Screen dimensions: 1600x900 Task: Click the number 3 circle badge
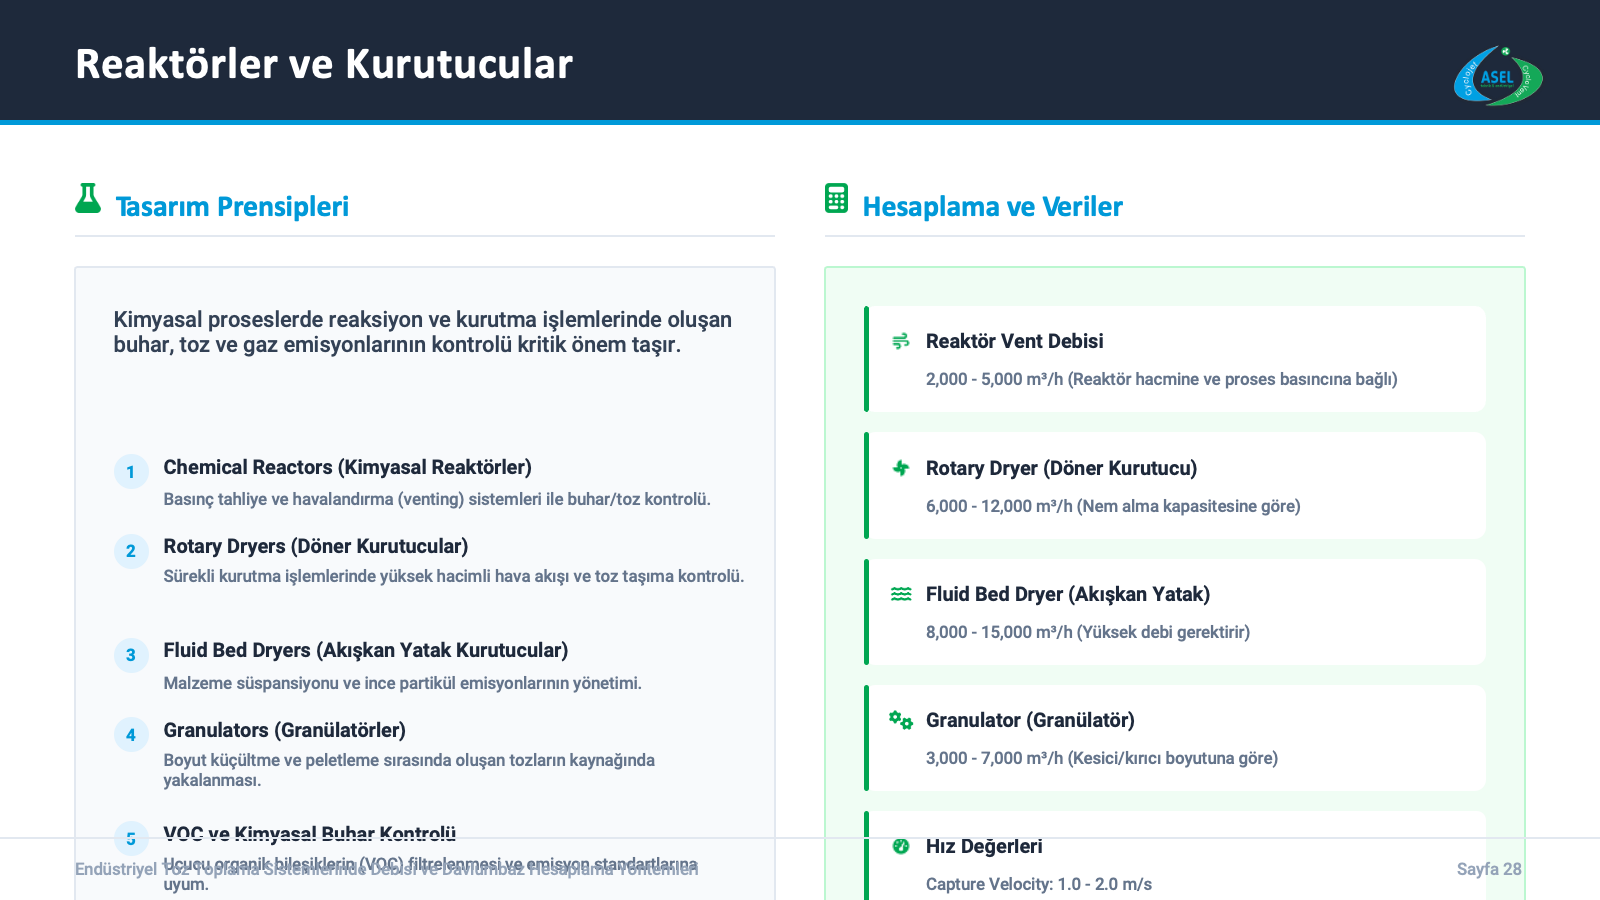131,655
